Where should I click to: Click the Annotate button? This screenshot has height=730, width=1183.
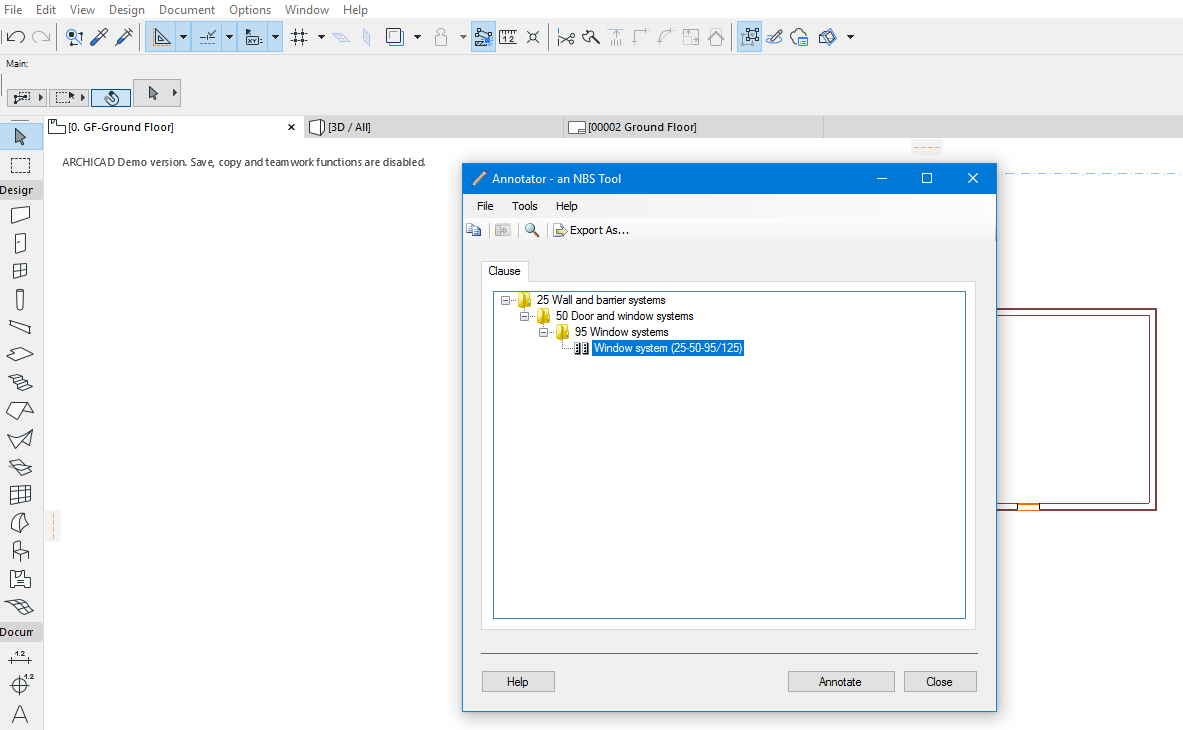[x=841, y=682]
